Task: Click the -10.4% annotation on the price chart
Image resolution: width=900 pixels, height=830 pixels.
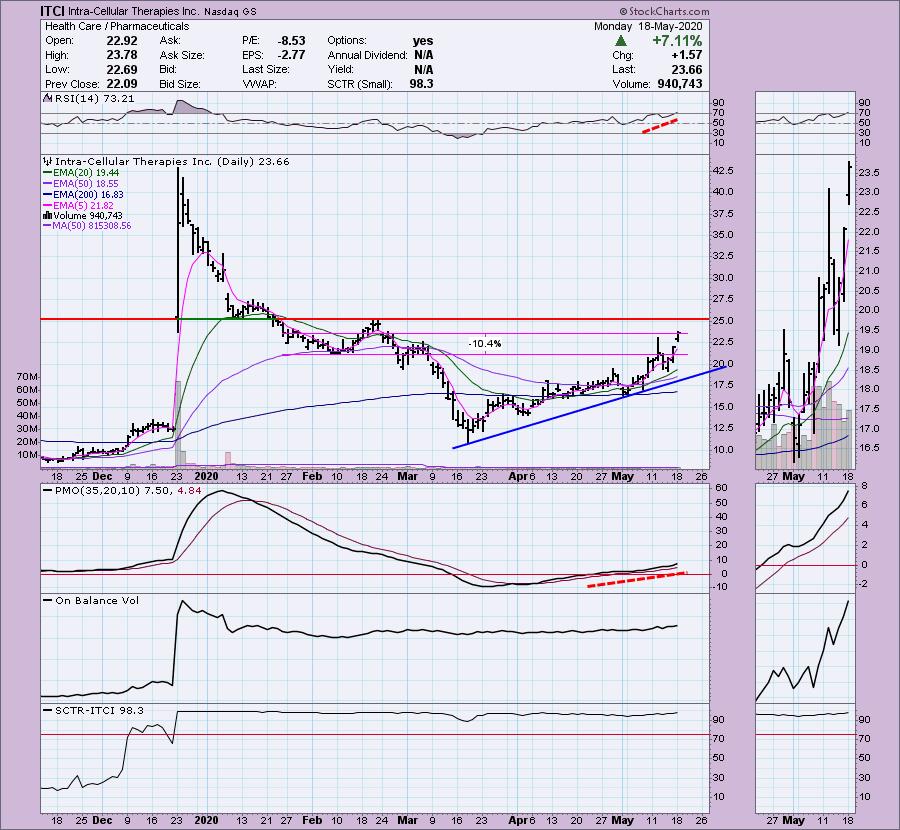Action: (x=485, y=343)
